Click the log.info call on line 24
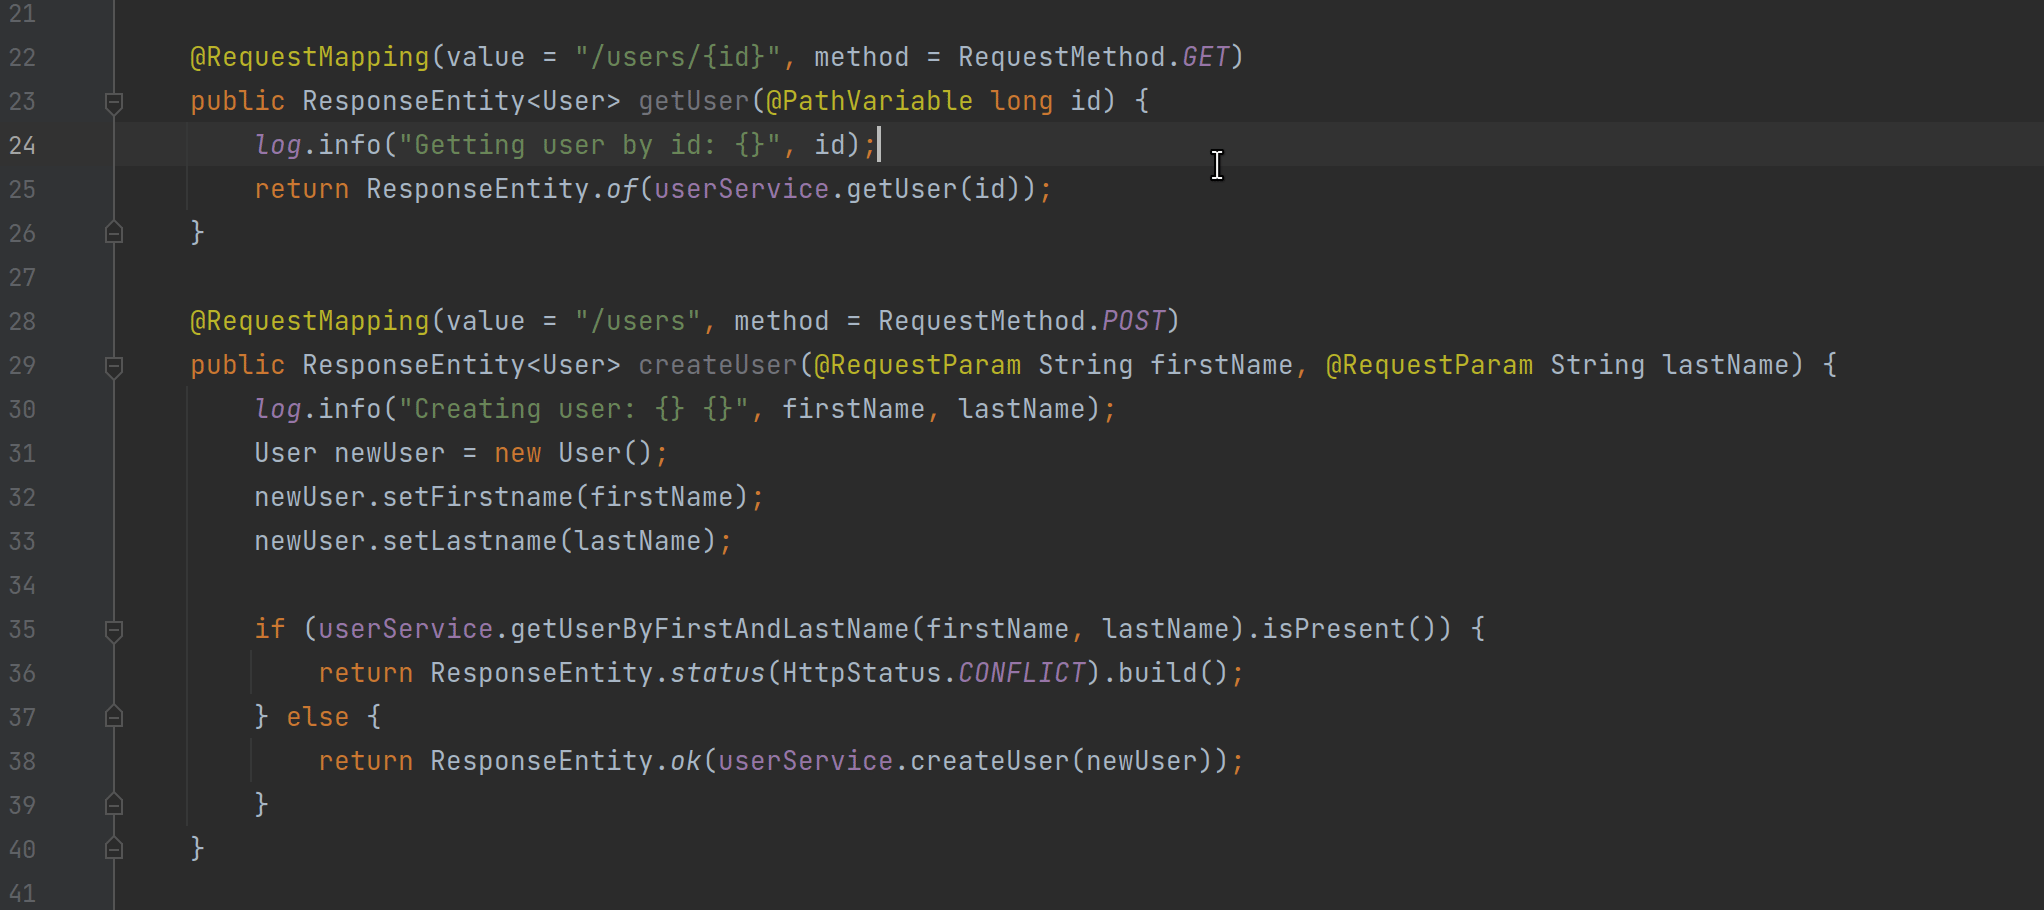 320,145
